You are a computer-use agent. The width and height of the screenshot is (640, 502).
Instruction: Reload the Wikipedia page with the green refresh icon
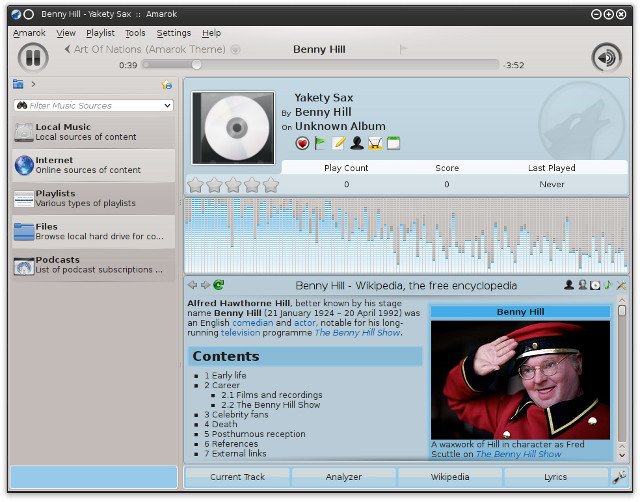click(x=219, y=285)
